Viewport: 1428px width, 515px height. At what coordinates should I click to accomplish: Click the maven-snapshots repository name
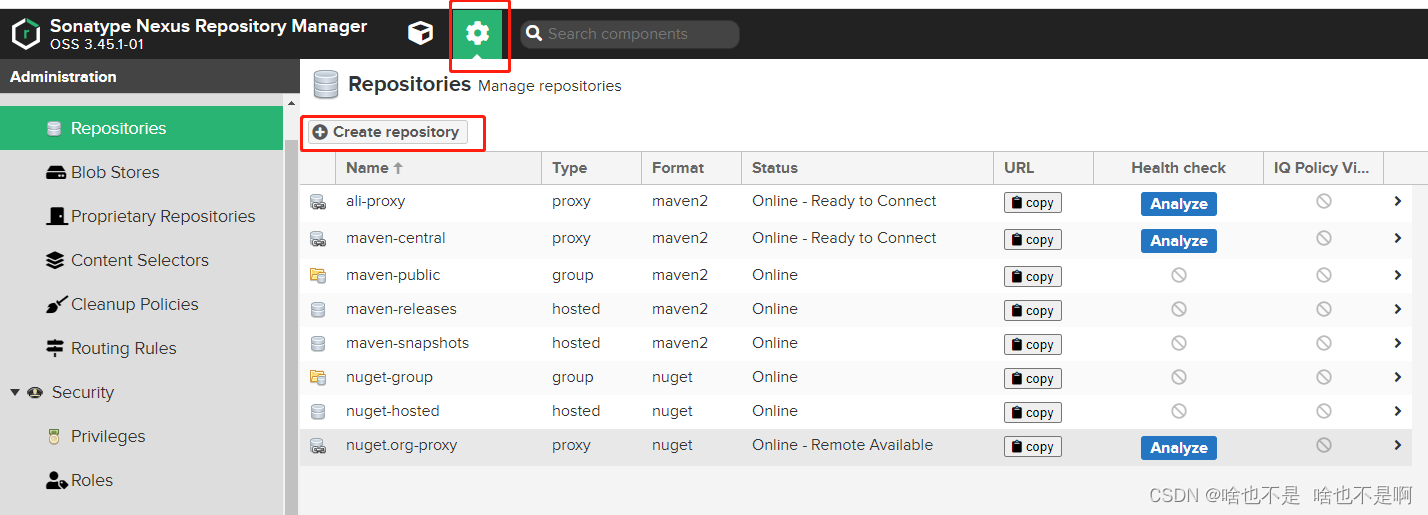407,343
